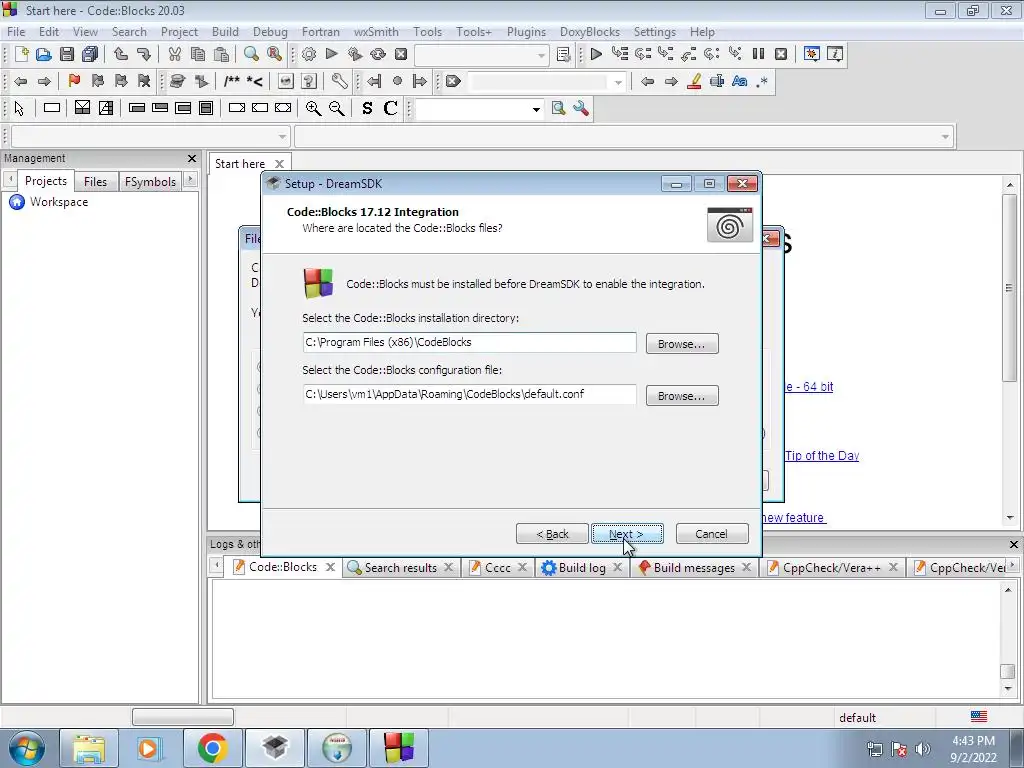
Task: Click the bold S export icon
Action: pyautogui.click(x=367, y=108)
